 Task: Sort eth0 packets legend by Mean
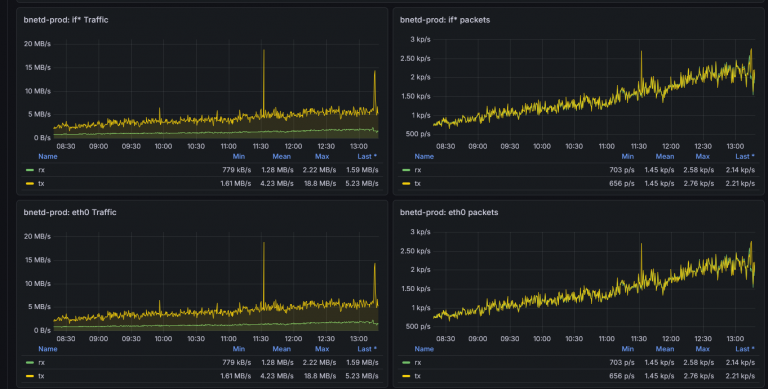coord(665,349)
